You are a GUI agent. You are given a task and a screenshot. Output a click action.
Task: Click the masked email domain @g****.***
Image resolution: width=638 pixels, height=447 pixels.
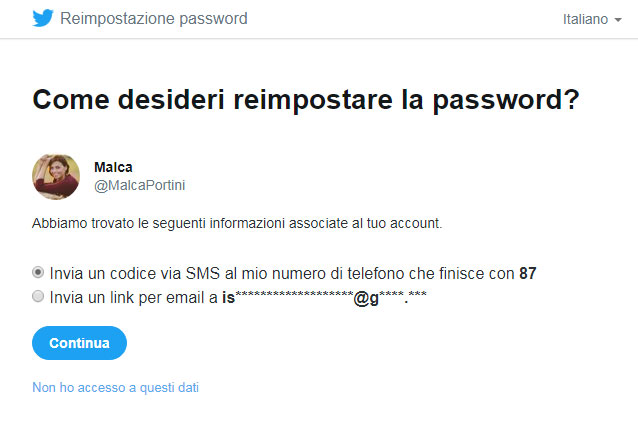[390, 298]
